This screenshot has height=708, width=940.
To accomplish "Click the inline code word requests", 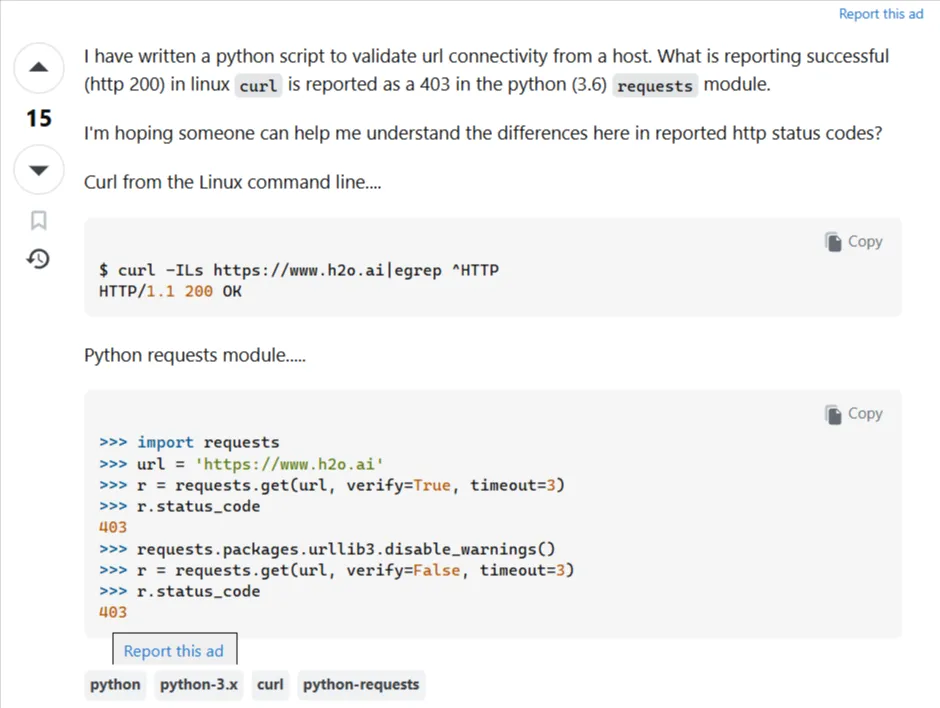I will 655,86.
